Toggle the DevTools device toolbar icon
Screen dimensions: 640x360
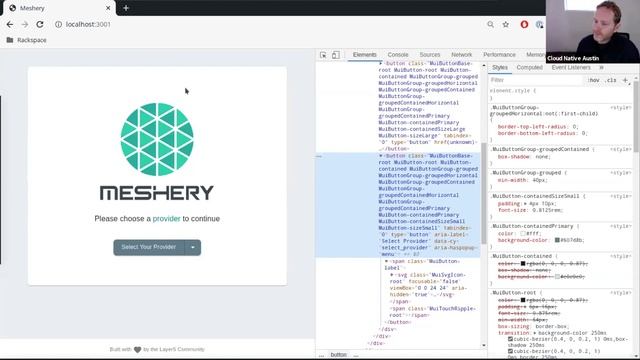[336, 55]
